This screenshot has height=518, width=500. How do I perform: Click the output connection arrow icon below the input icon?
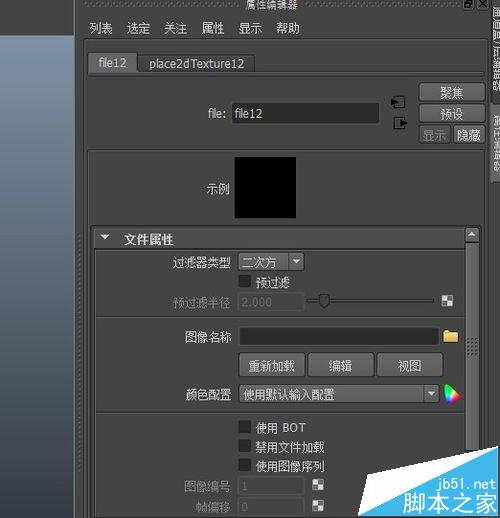click(x=400, y=123)
